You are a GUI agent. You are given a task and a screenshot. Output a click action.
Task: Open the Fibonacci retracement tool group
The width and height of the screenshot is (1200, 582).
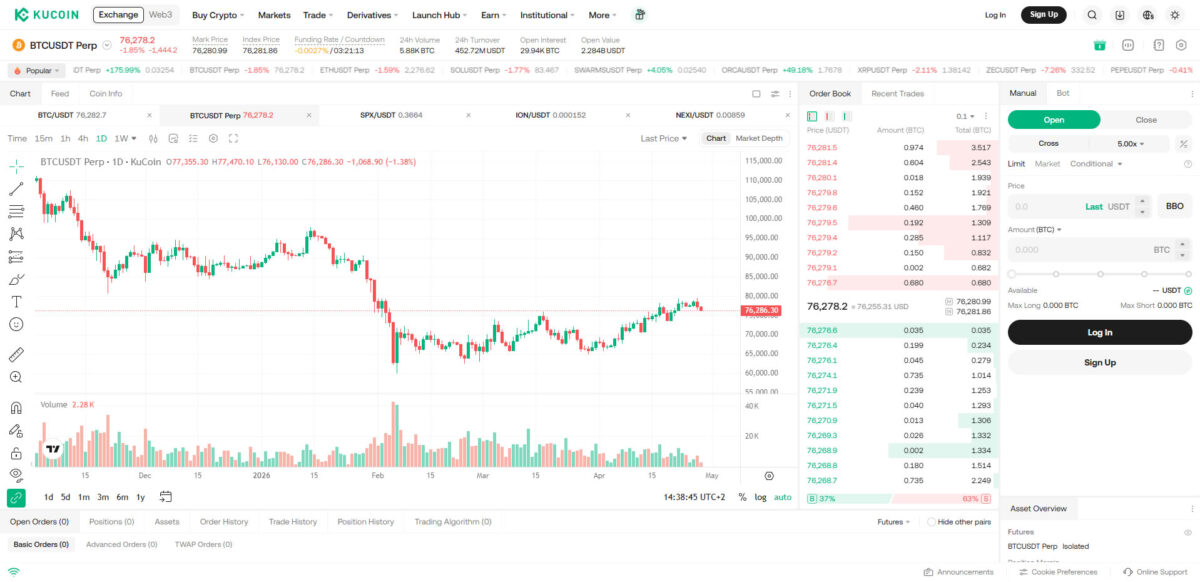coord(16,211)
